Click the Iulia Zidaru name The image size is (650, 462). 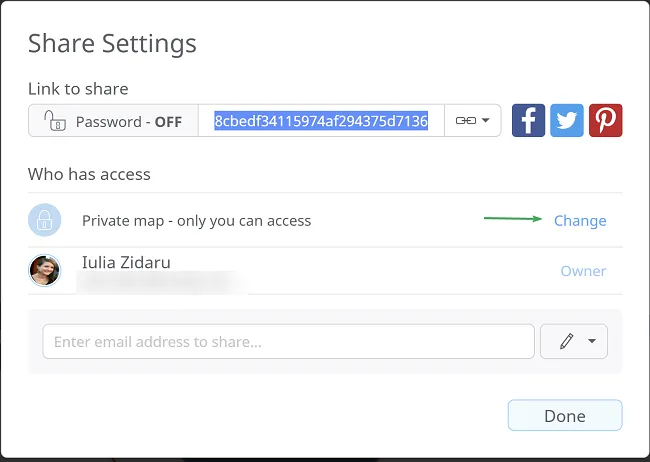pos(125,263)
